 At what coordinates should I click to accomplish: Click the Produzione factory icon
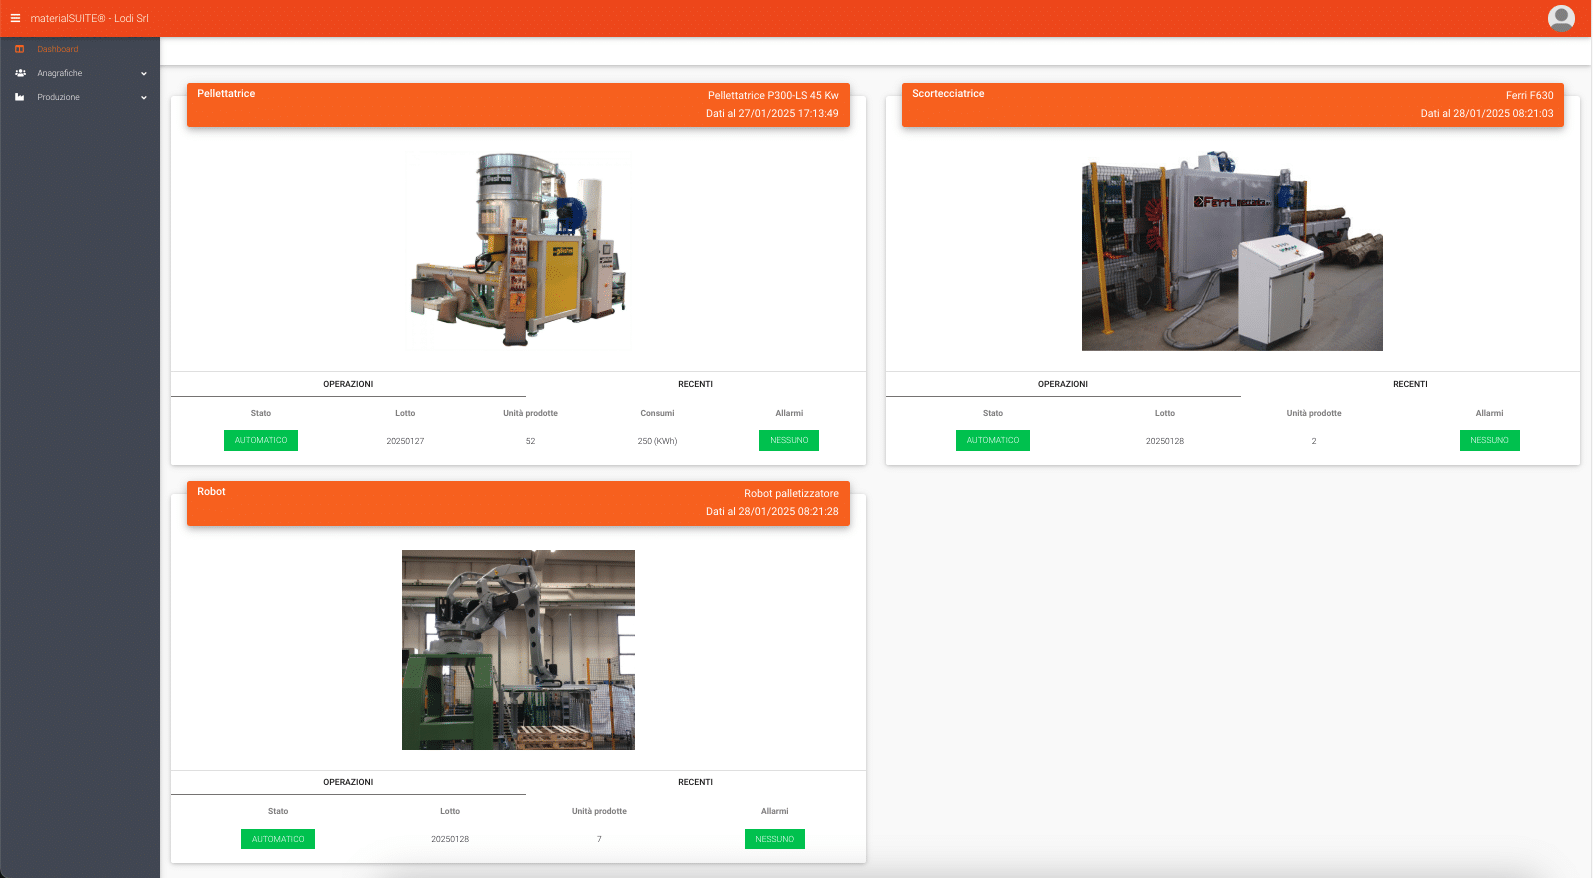pos(19,97)
